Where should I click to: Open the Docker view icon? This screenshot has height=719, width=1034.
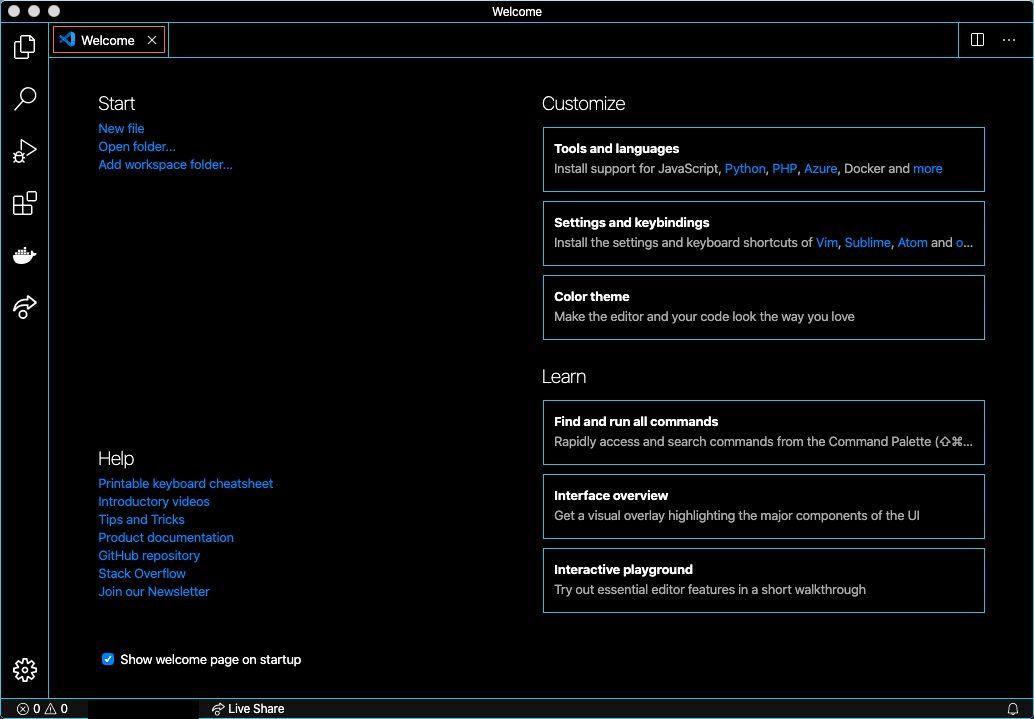coord(24,255)
